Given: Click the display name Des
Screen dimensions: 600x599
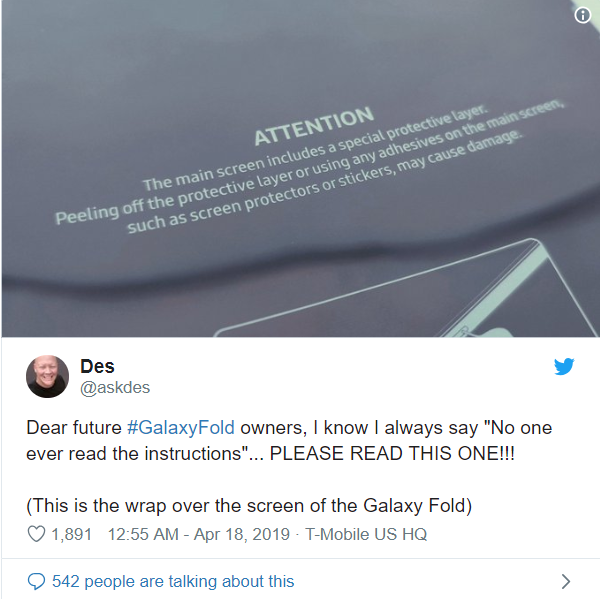Looking at the screenshot, I should point(97,366).
